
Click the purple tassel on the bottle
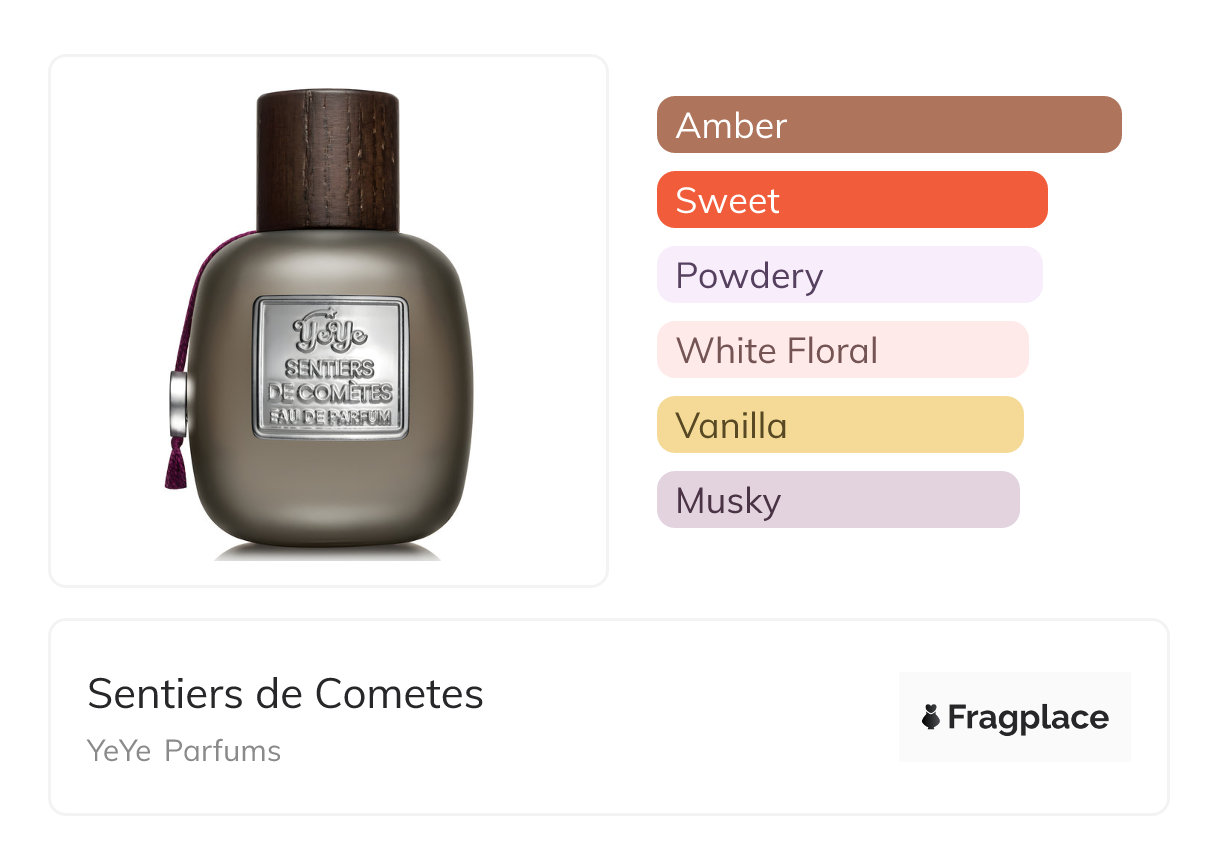[x=176, y=465]
